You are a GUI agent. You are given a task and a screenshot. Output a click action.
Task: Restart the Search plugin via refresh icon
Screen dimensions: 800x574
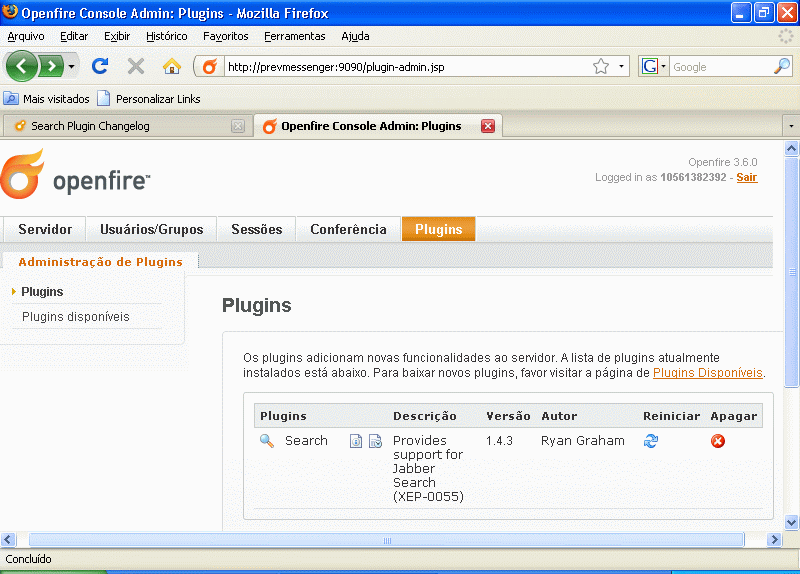point(651,441)
